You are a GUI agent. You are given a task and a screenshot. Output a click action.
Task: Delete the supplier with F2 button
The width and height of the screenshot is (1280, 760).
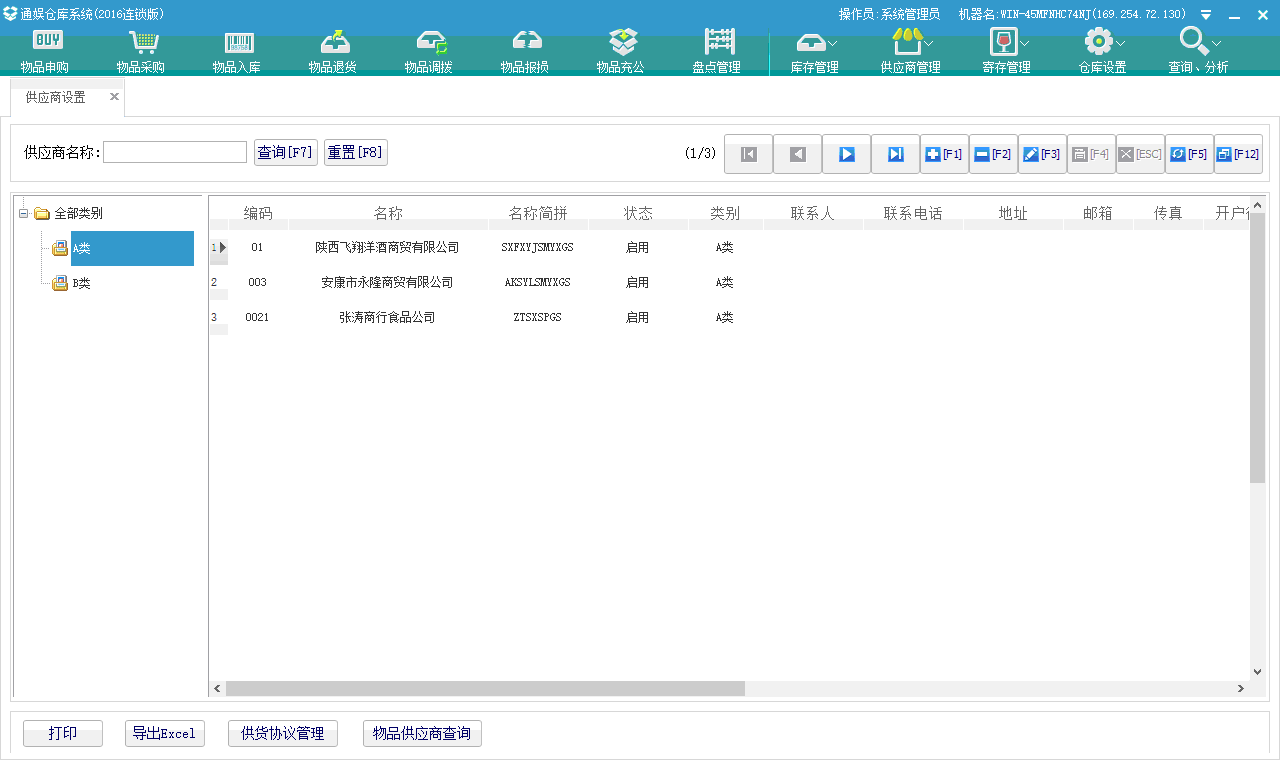tap(993, 154)
